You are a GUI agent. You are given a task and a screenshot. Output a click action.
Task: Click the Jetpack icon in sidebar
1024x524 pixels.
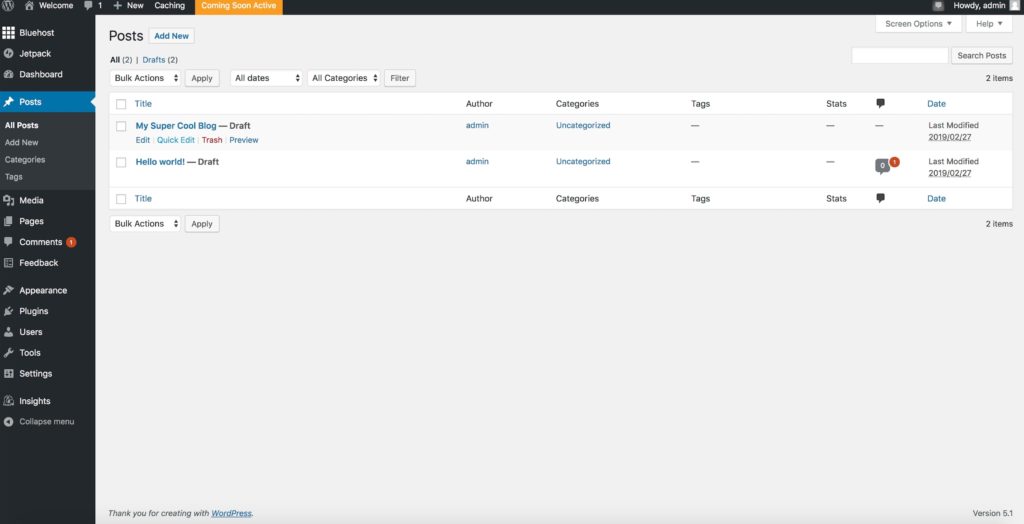pyautogui.click(x=8, y=54)
